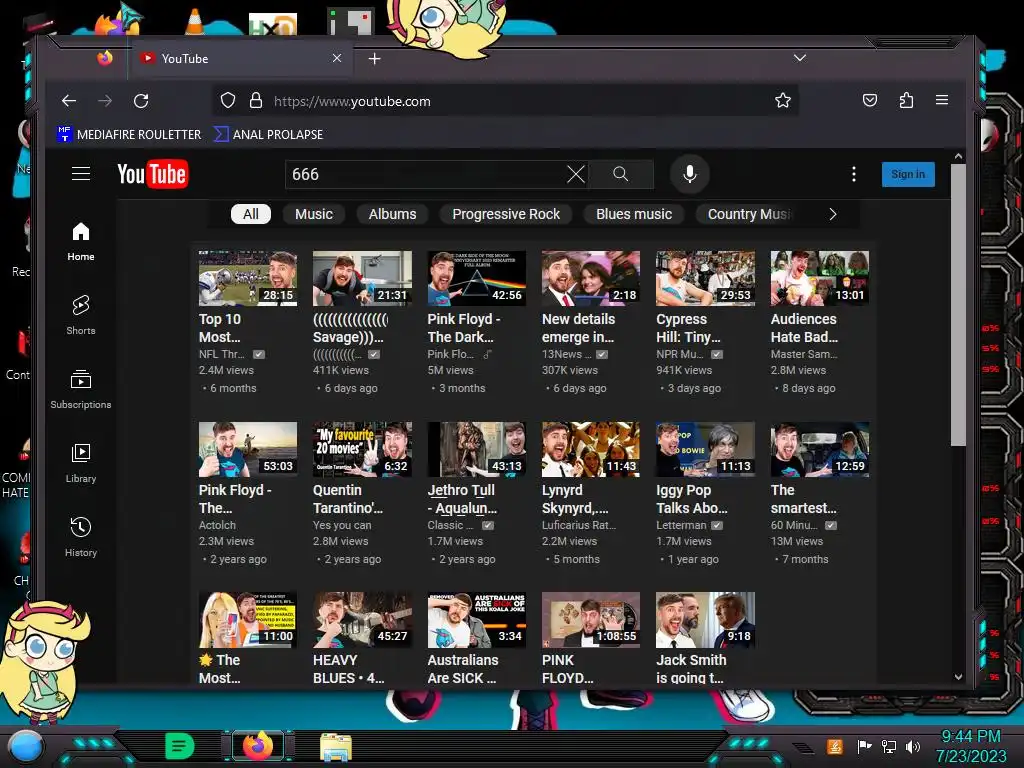Image resolution: width=1024 pixels, height=768 pixels.
Task: Click the volume speaker tray icon
Action: [x=913, y=746]
